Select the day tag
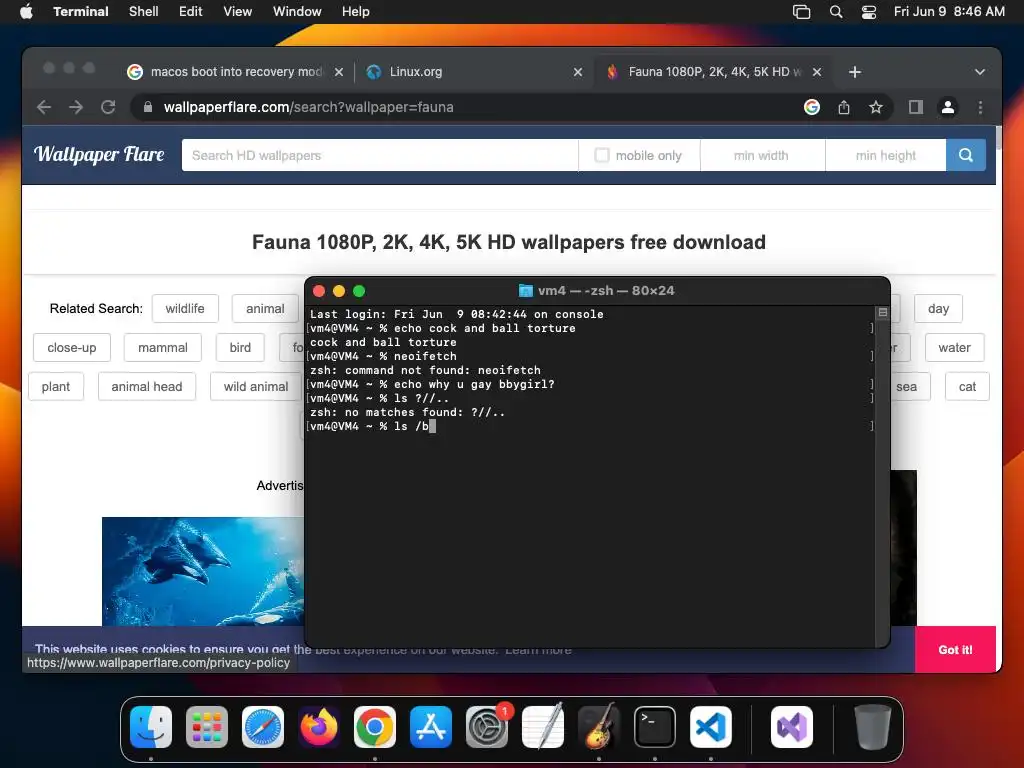1024x768 pixels. pos(938,308)
